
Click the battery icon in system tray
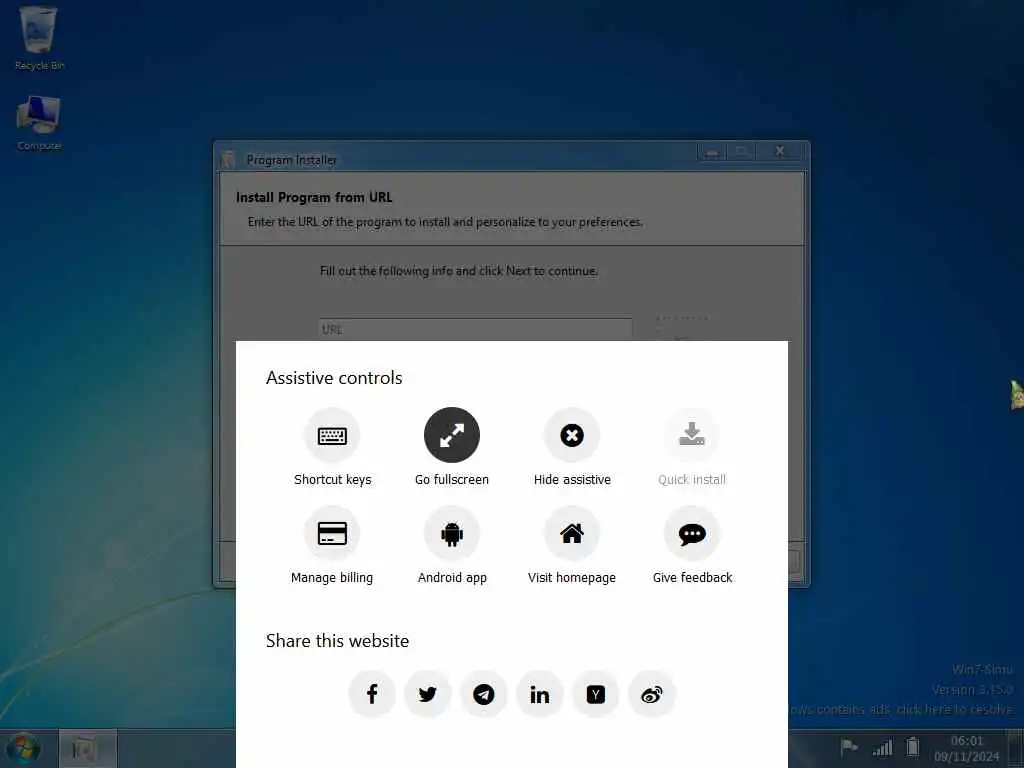(x=913, y=746)
